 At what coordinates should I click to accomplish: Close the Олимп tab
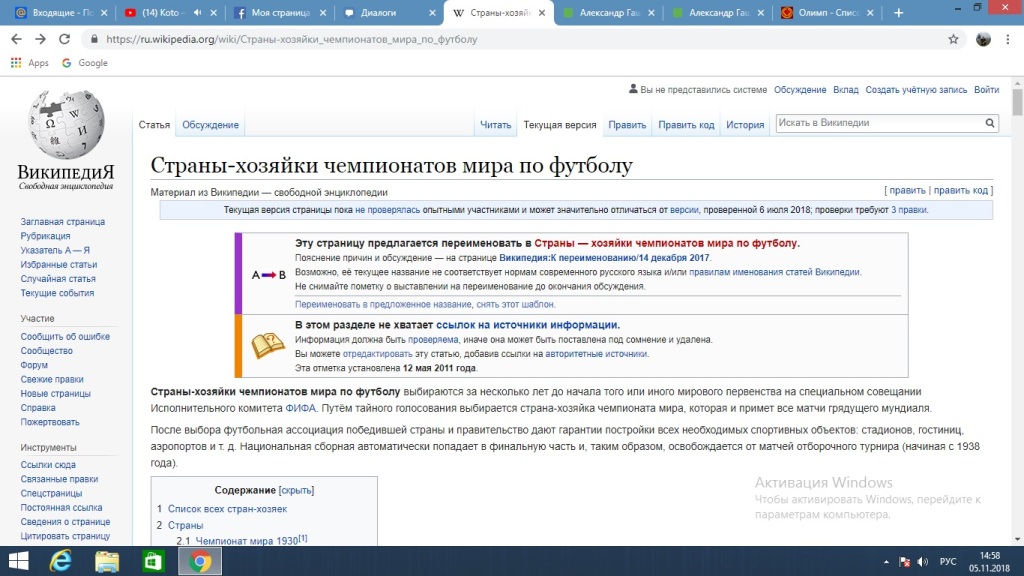870,12
